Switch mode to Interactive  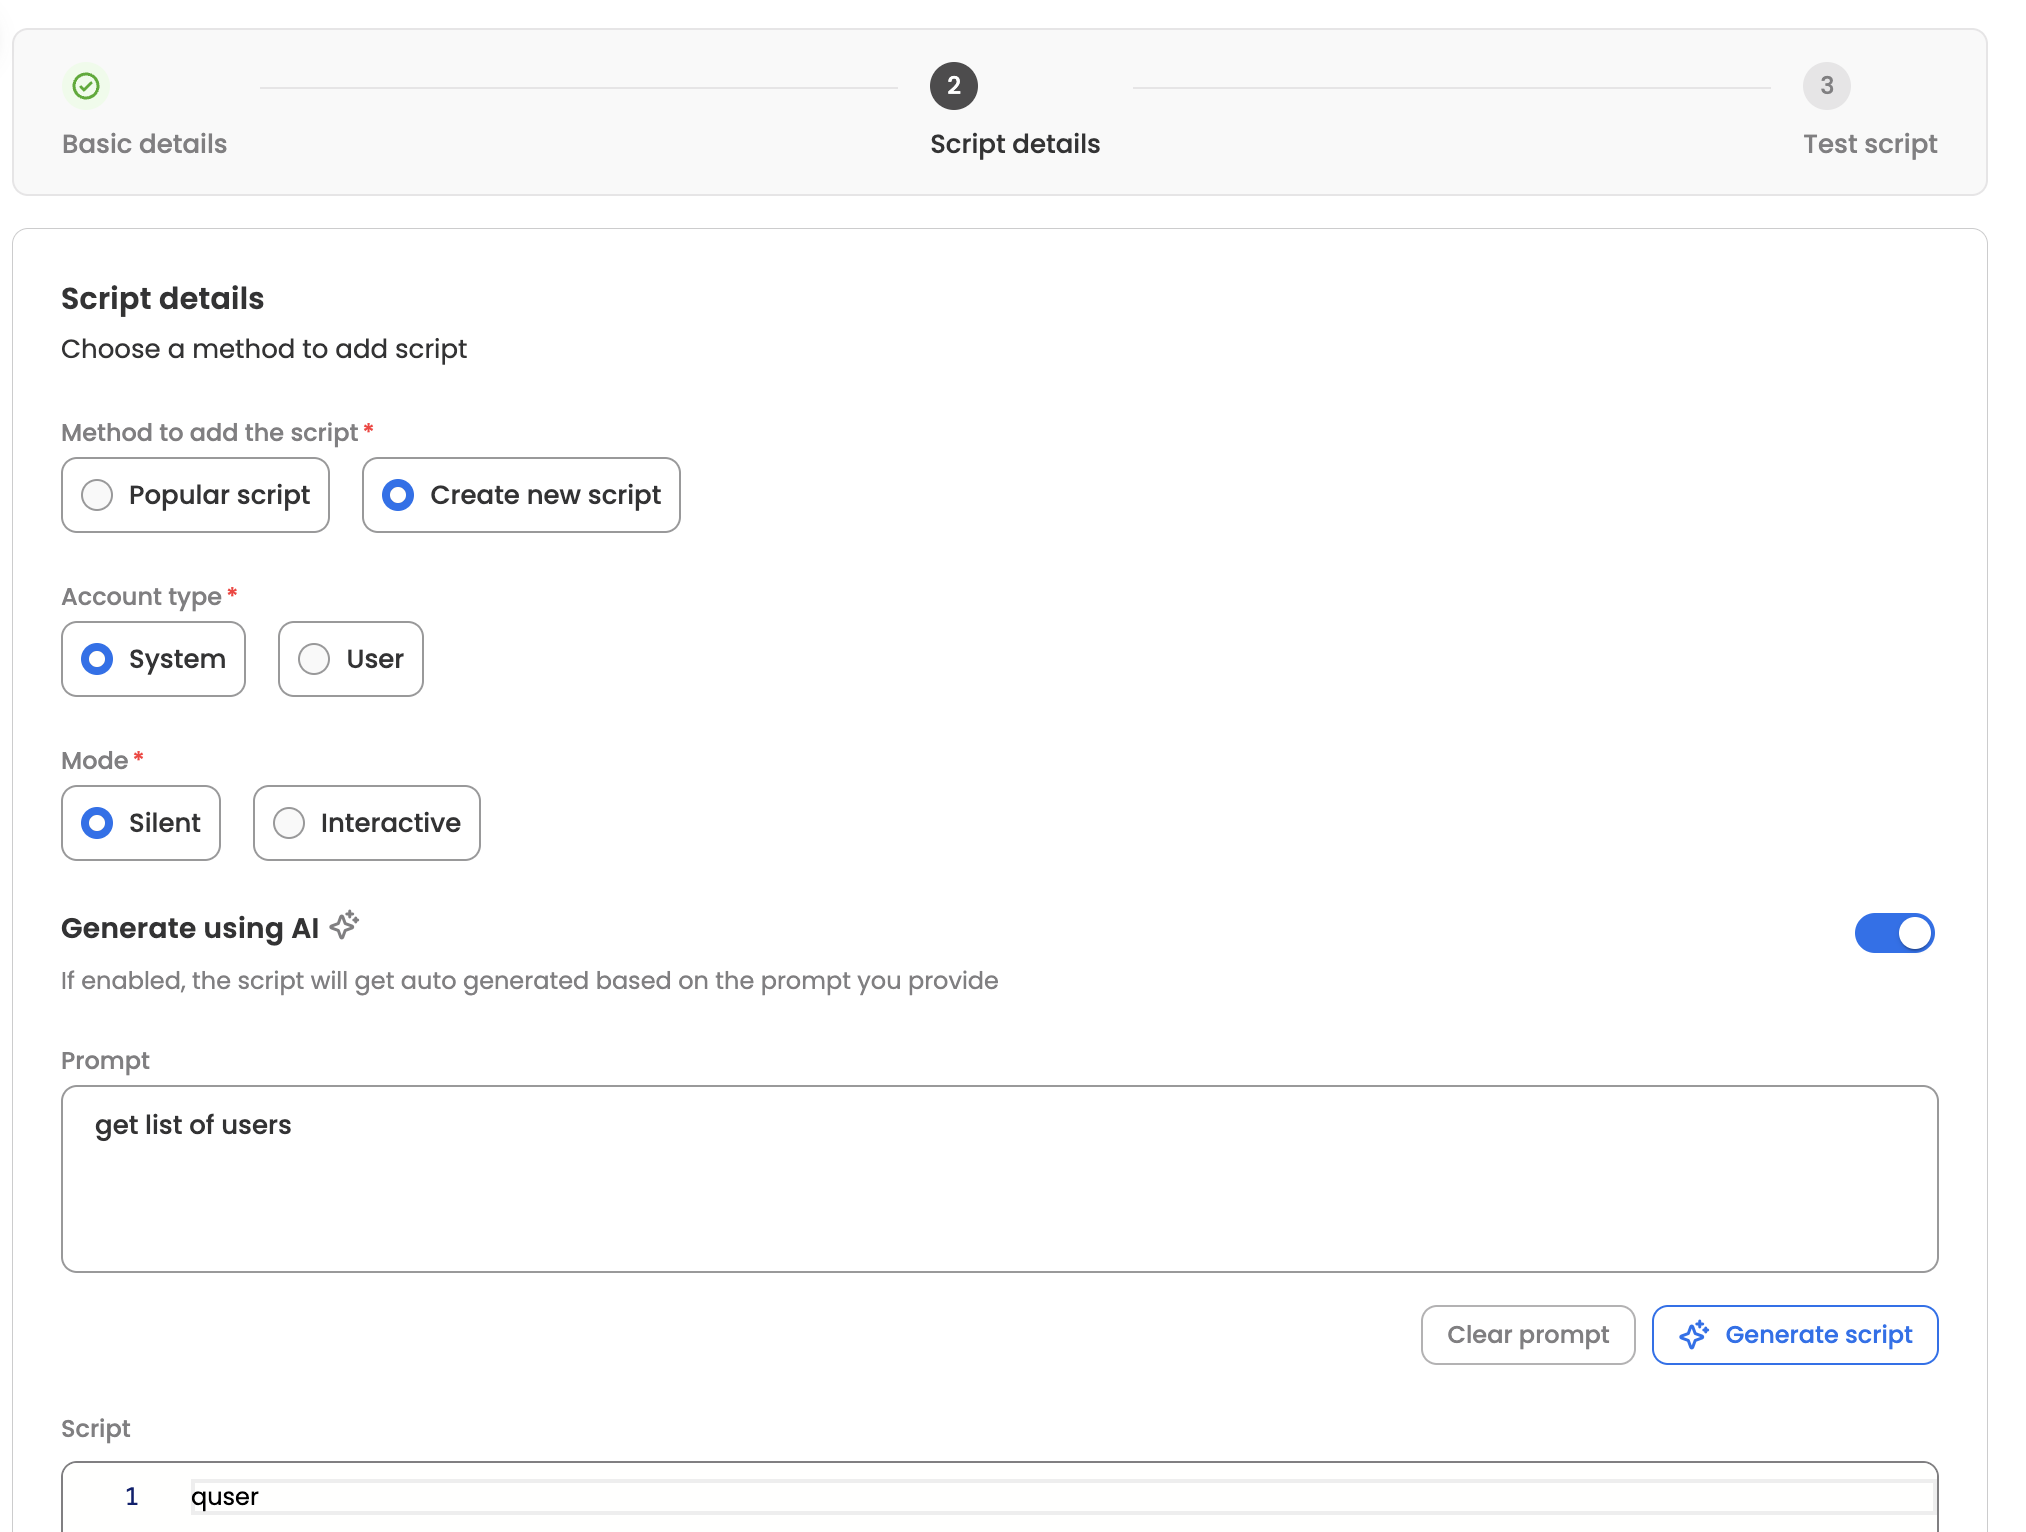pyautogui.click(x=289, y=823)
